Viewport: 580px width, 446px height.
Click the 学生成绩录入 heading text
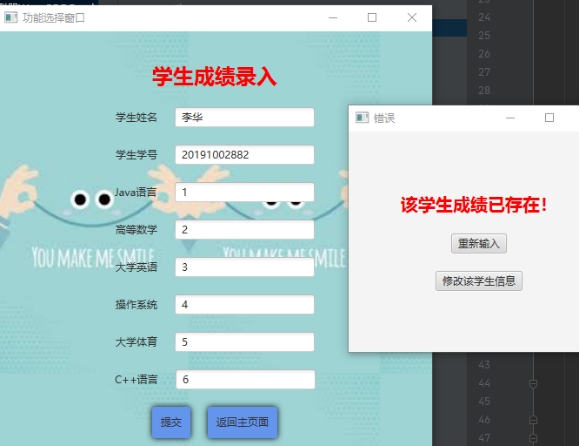214,77
